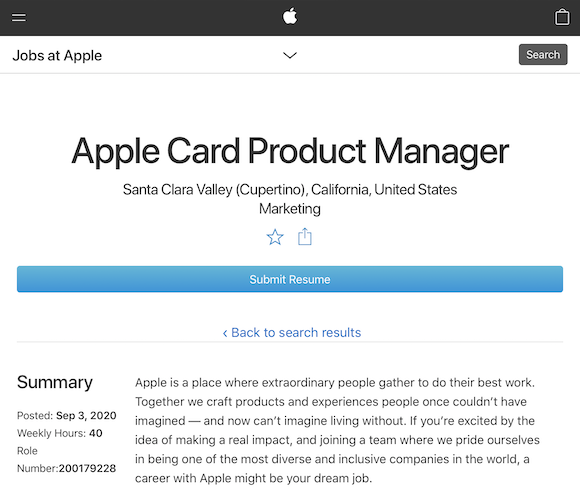Click the Jobs at Apple title
The width and height of the screenshot is (580, 492).
(x=57, y=55)
